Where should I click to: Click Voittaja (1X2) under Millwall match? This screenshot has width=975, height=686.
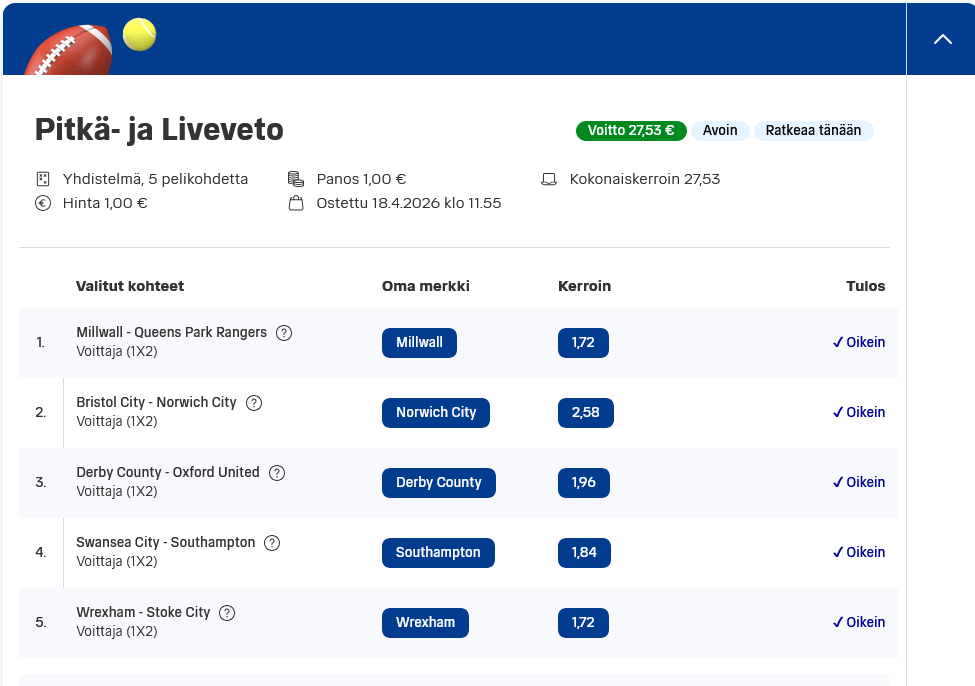pyautogui.click(x=117, y=351)
